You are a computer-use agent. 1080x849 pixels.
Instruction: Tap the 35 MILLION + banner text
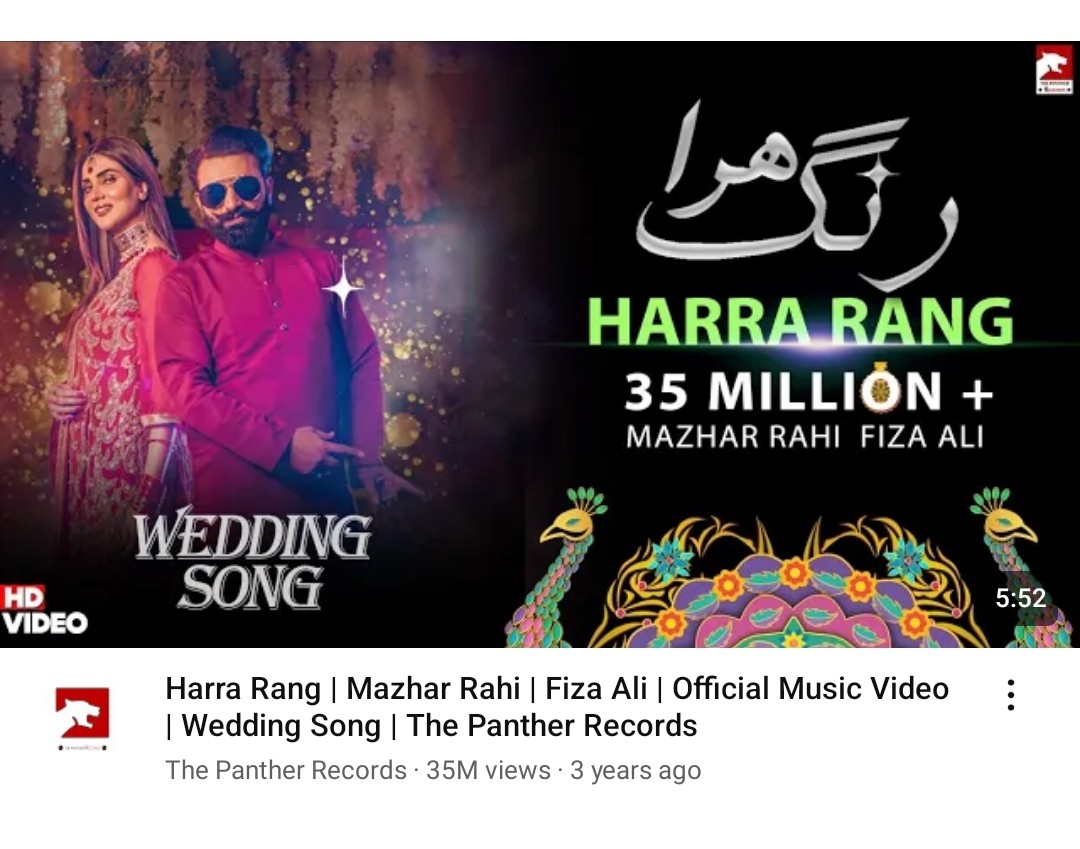click(809, 390)
